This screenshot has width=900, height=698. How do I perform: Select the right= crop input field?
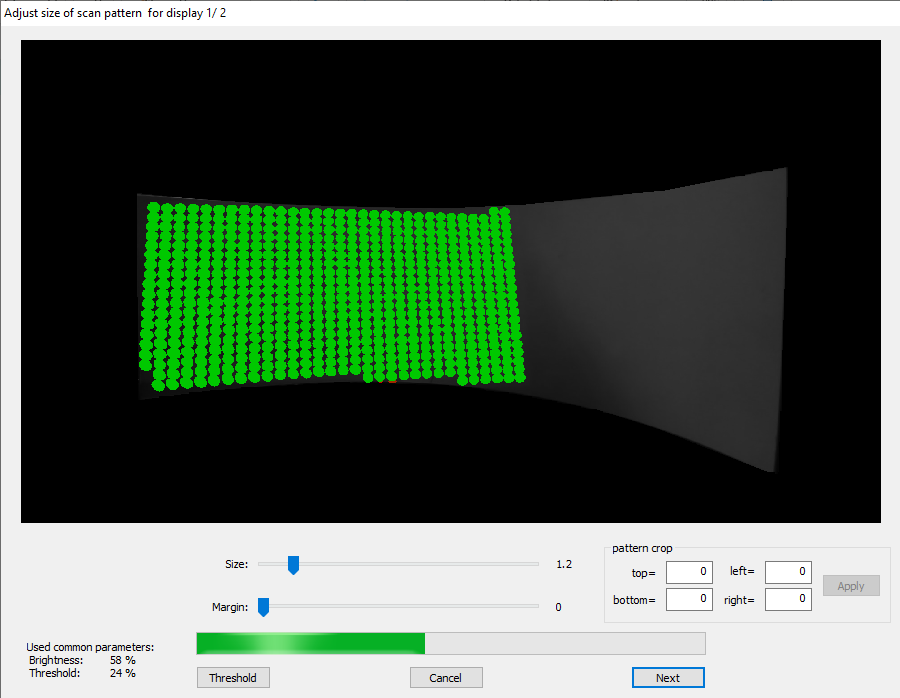pos(787,599)
